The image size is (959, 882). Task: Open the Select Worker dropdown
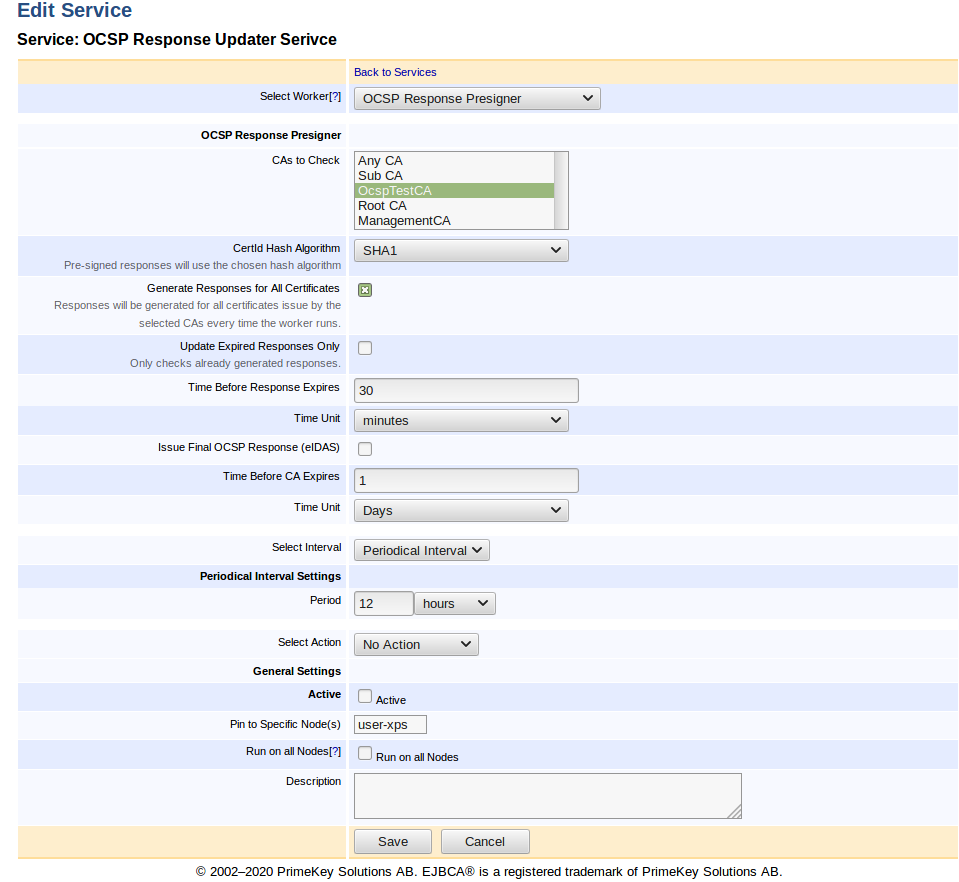[x=476, y=98]
